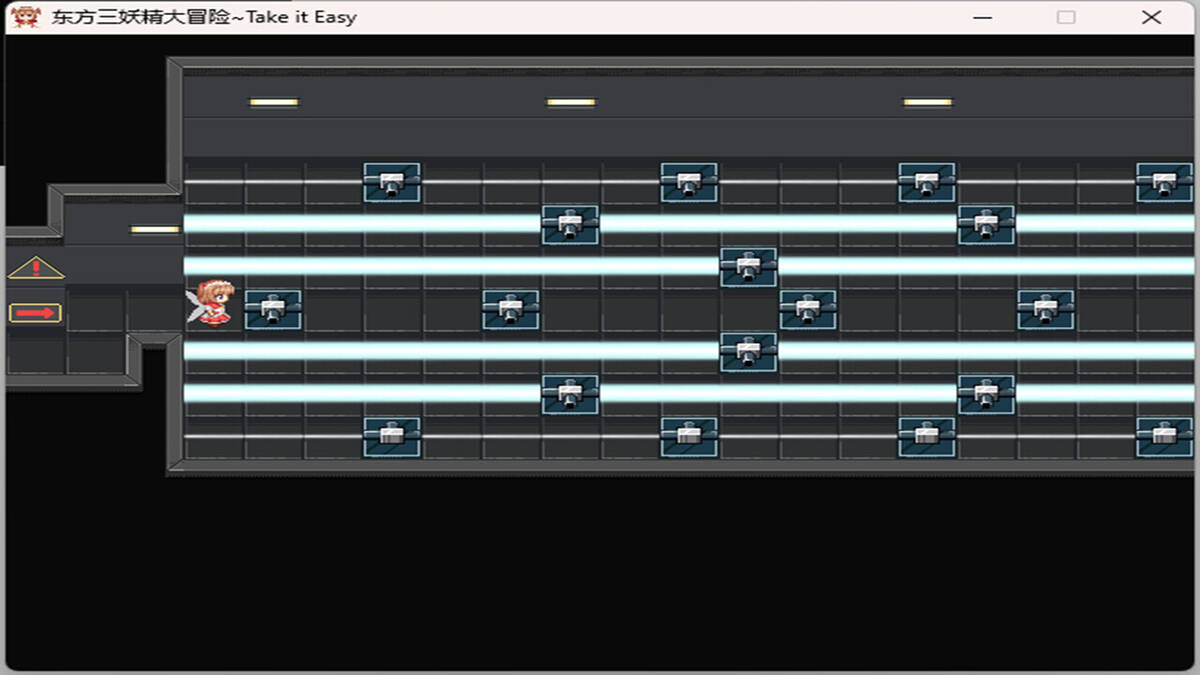The height and width of the screenshot is (675, 1200).
Task: Click the red right-arrow sign
Action: (x=36, y=314)
